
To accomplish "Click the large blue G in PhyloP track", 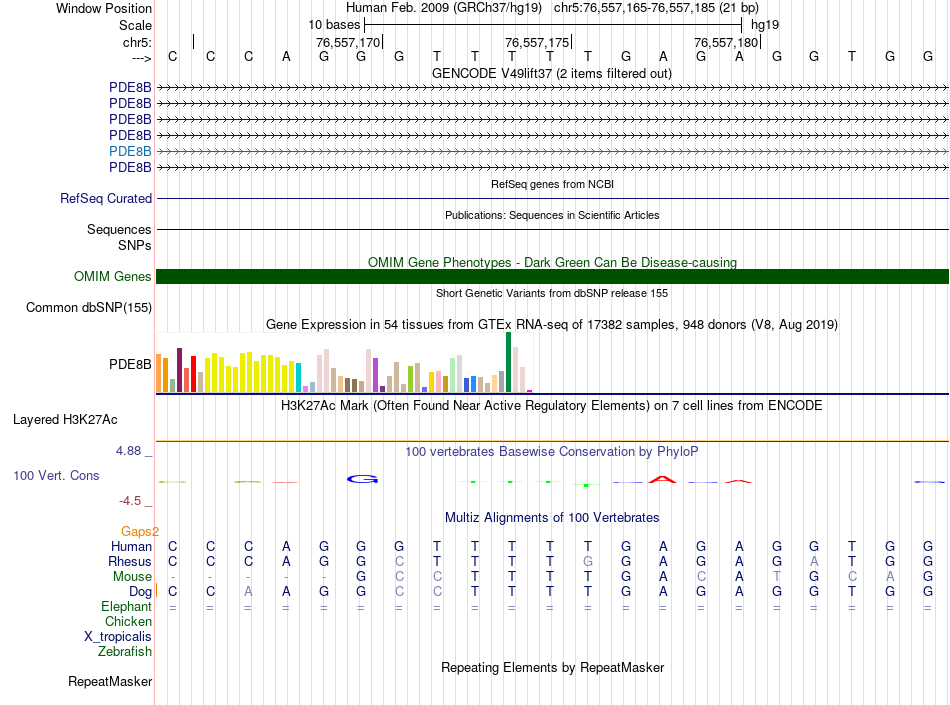I will (361, 479).
